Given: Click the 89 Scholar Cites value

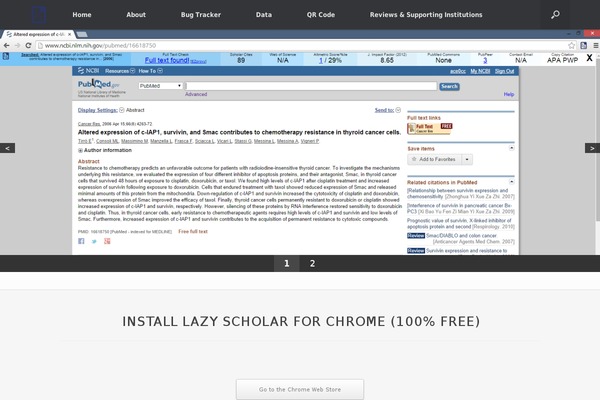Looking at the screenshot, I should click(241, 60).
